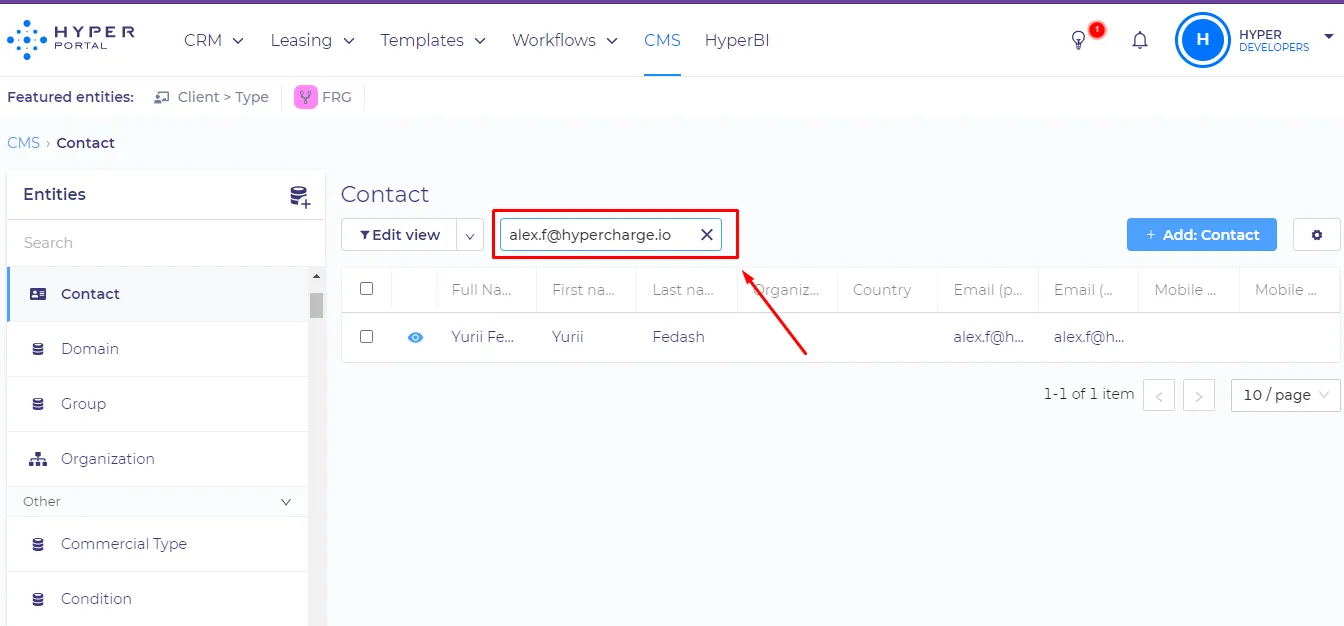Viewport: 1344px width, 626px height.
Task: View the Yurii Fedash record via eye icon
Action: (415, 337)
